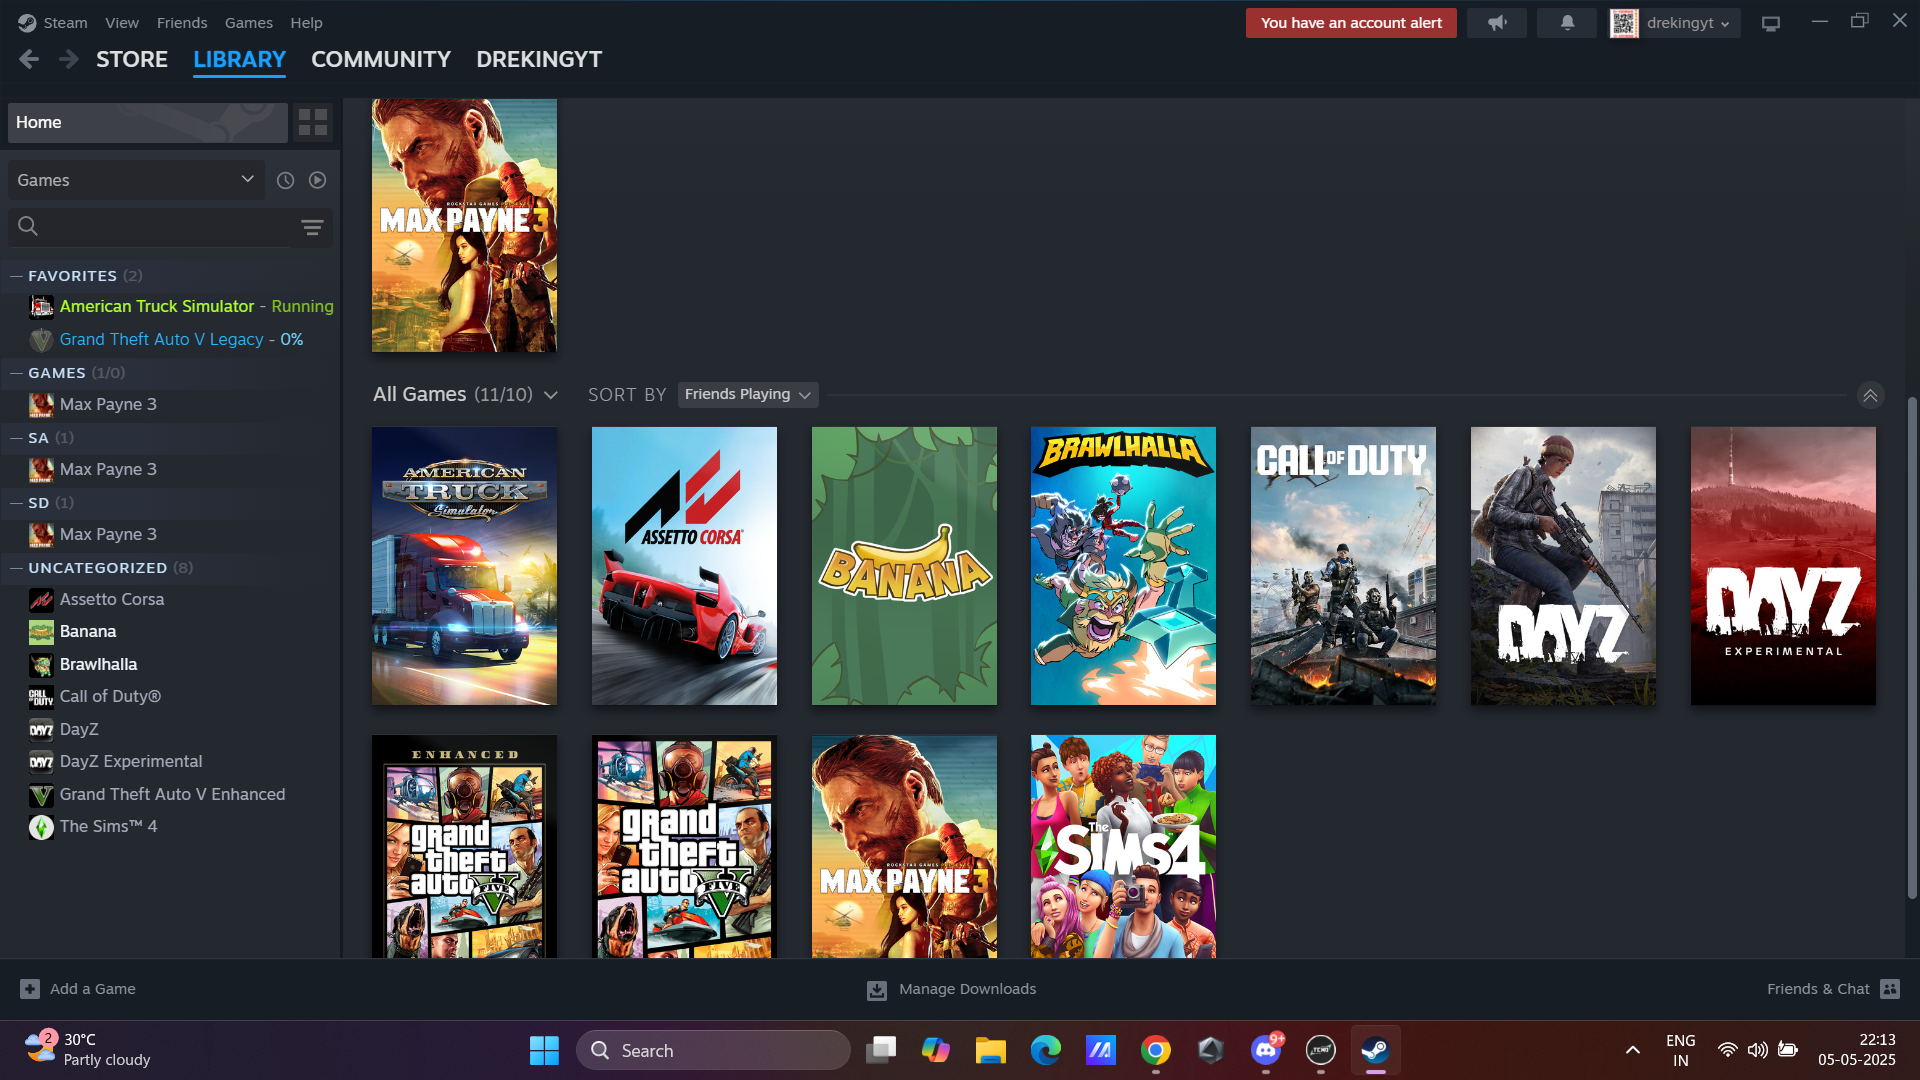Open the Steam menu

66,23
